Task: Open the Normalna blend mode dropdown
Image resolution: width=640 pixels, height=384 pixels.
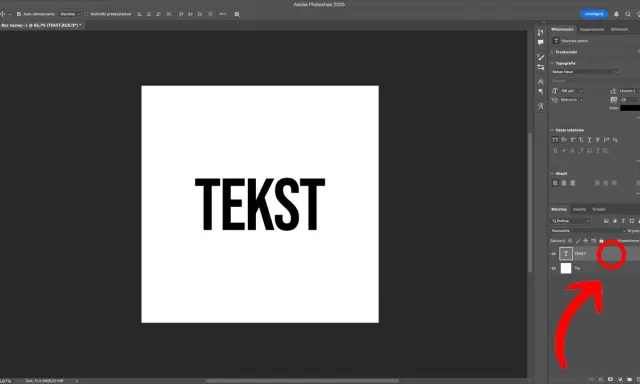Action: tap(588, 231)
